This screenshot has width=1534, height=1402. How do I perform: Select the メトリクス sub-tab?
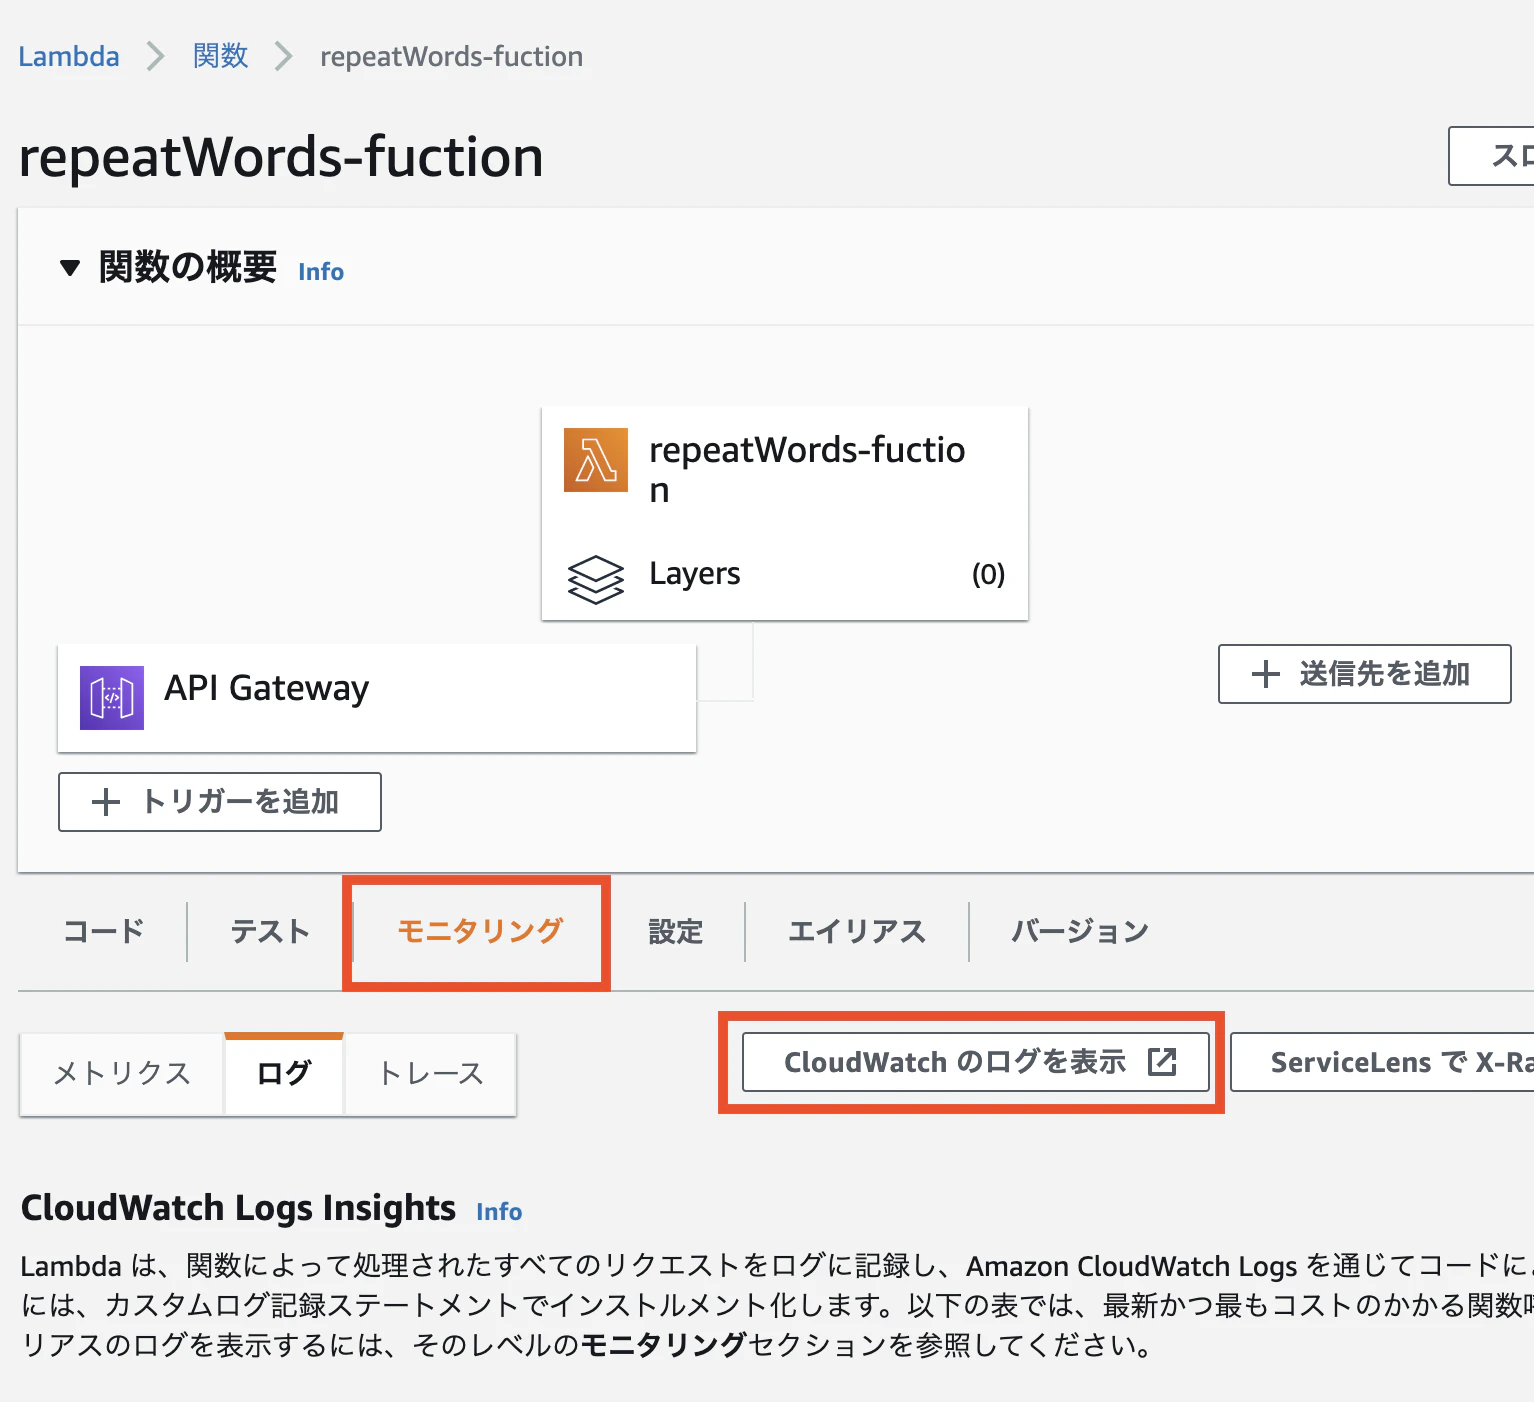[122, 1074]
